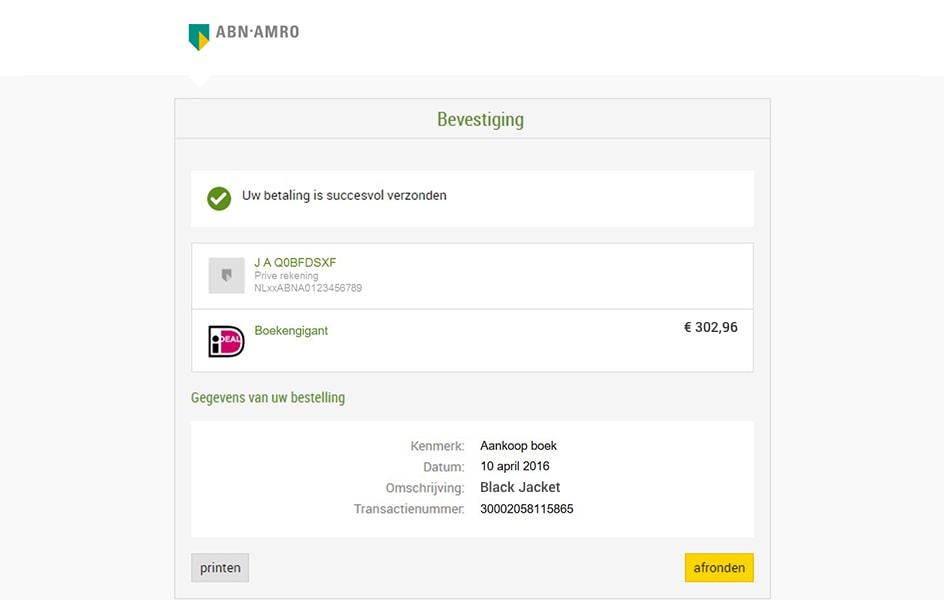Click the IBAN NLxxABNA0123456789 text
Image resolution: width=944 pixels, height=600 pixels.
(308, 288)
